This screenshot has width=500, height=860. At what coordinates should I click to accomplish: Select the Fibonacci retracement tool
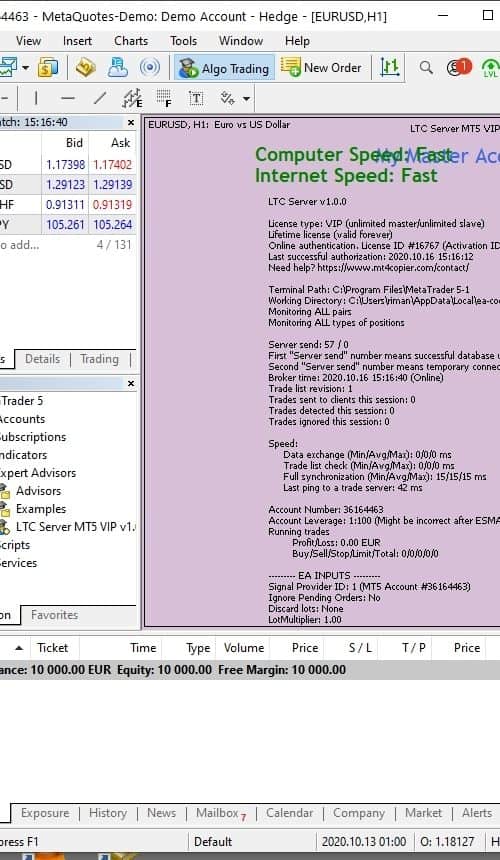(163, 98)
